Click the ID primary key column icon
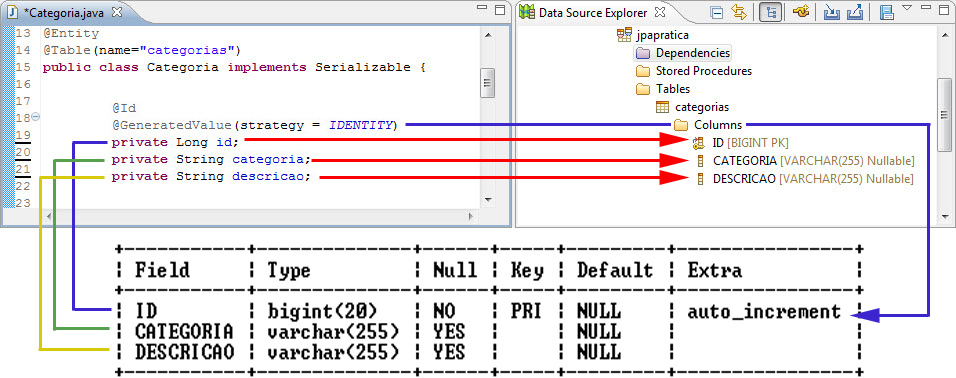 coord(699,143)
